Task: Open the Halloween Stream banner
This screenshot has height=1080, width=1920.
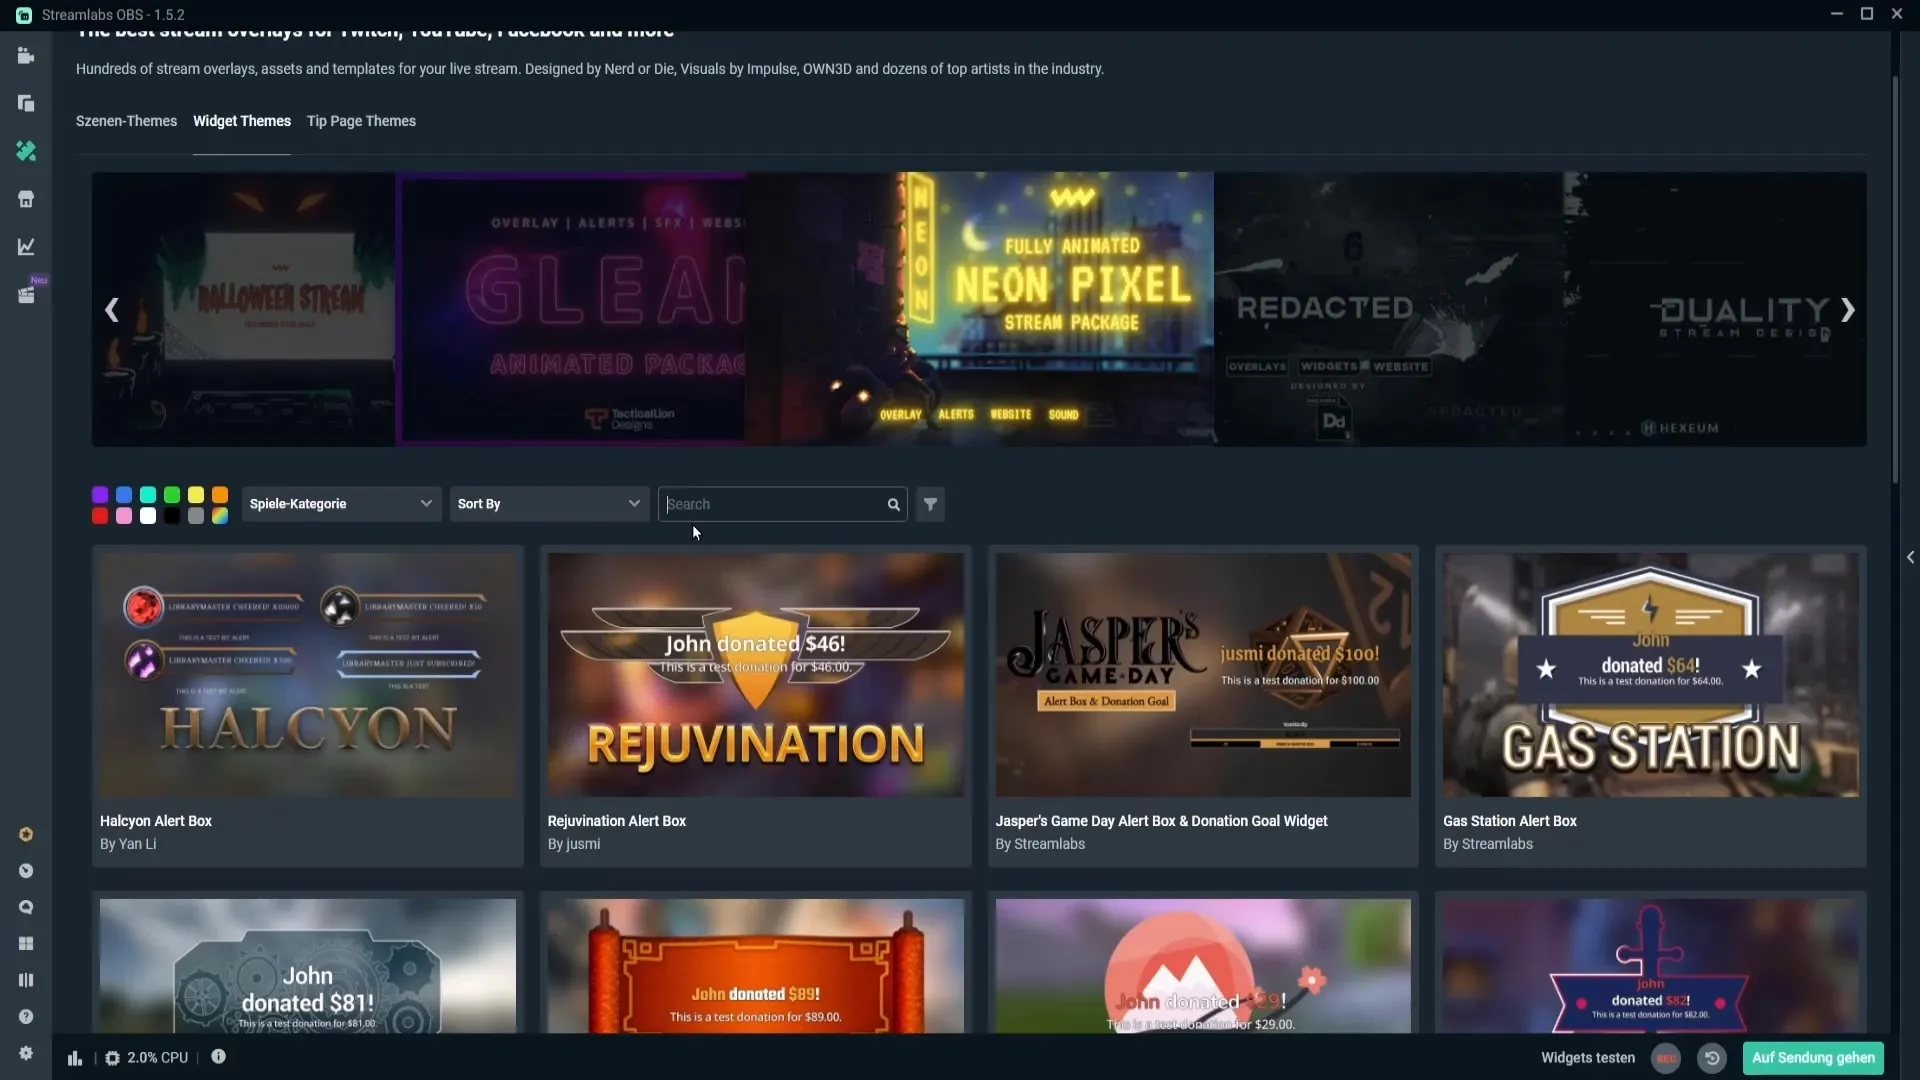Action: 244,309
